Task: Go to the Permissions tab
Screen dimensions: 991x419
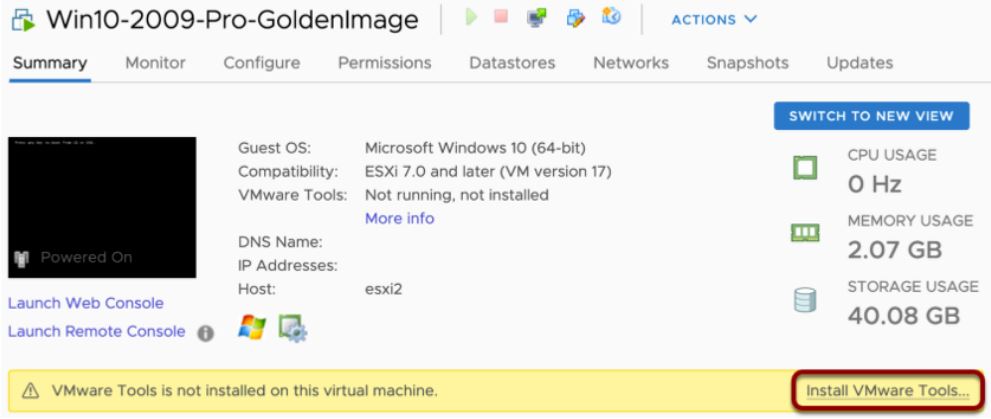Action: pos(384,63)
